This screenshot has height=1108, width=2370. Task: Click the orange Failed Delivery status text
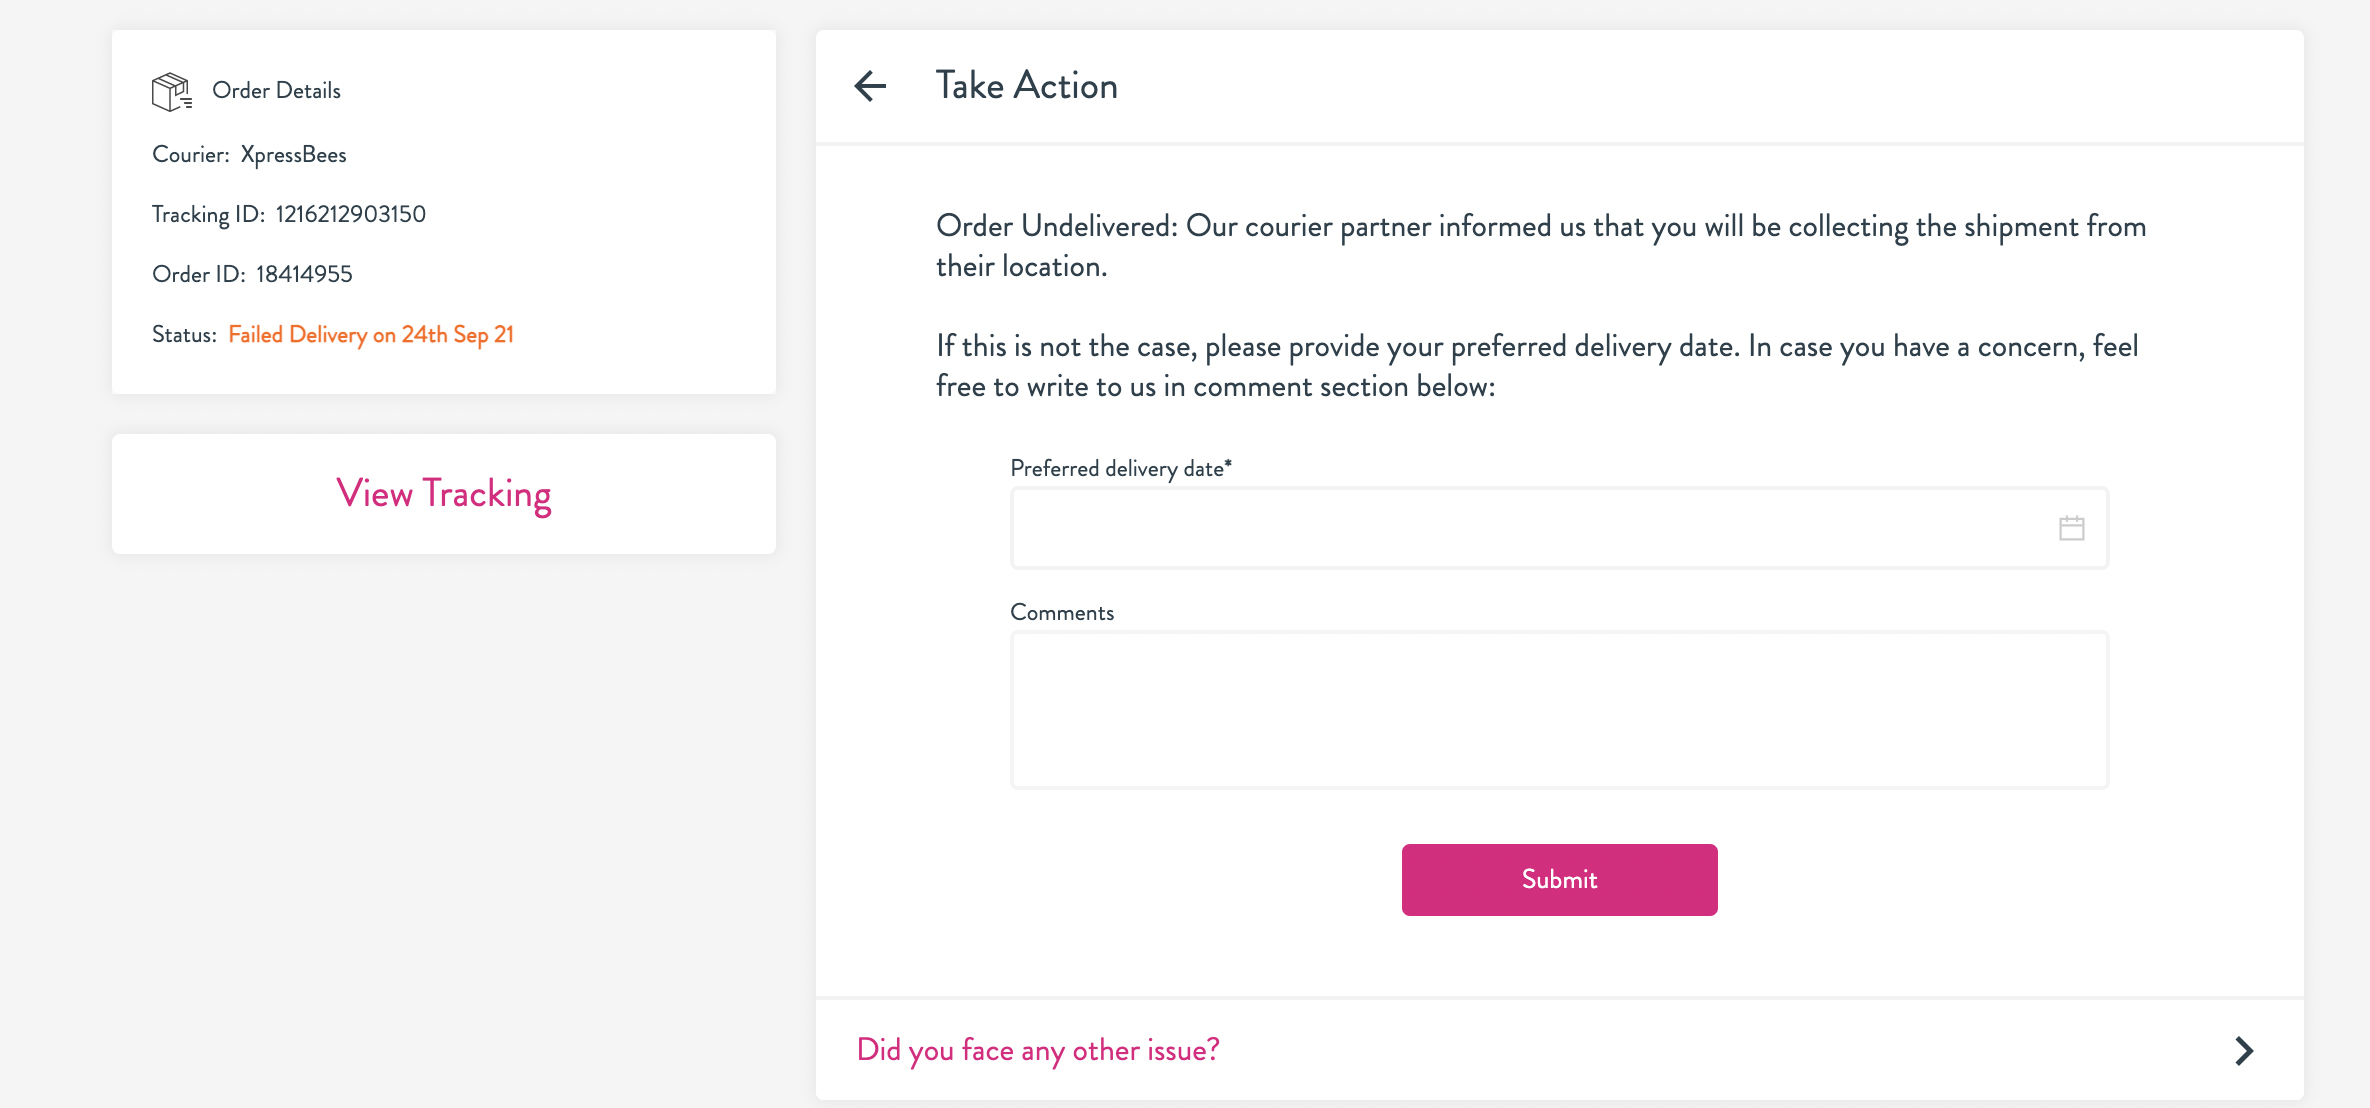click(371, 335)
